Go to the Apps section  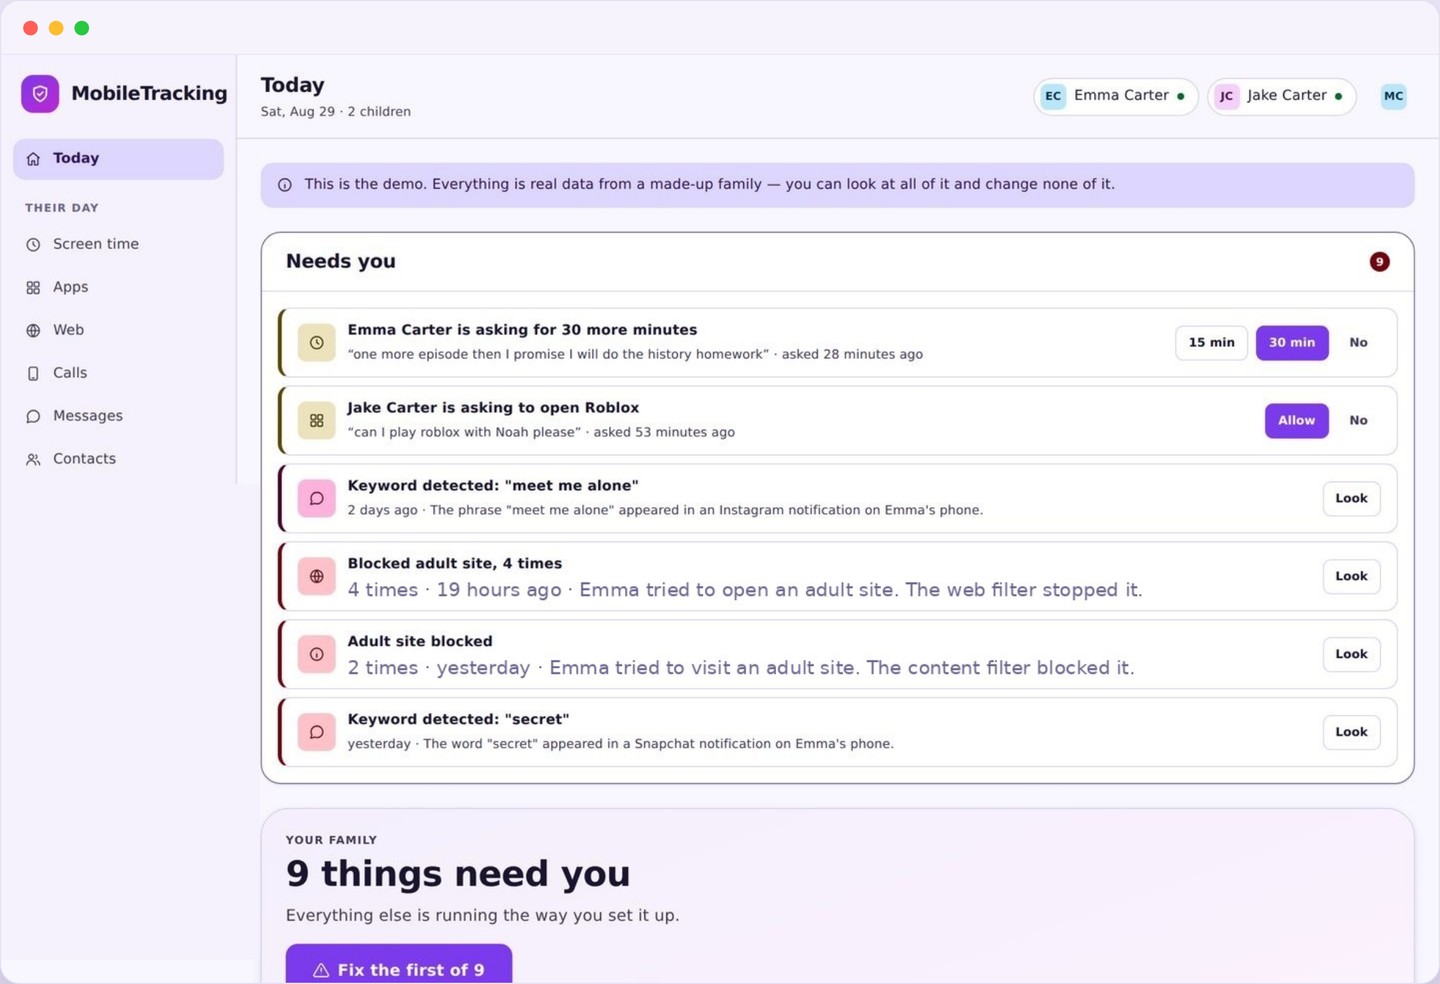click(x=118, y=288)
